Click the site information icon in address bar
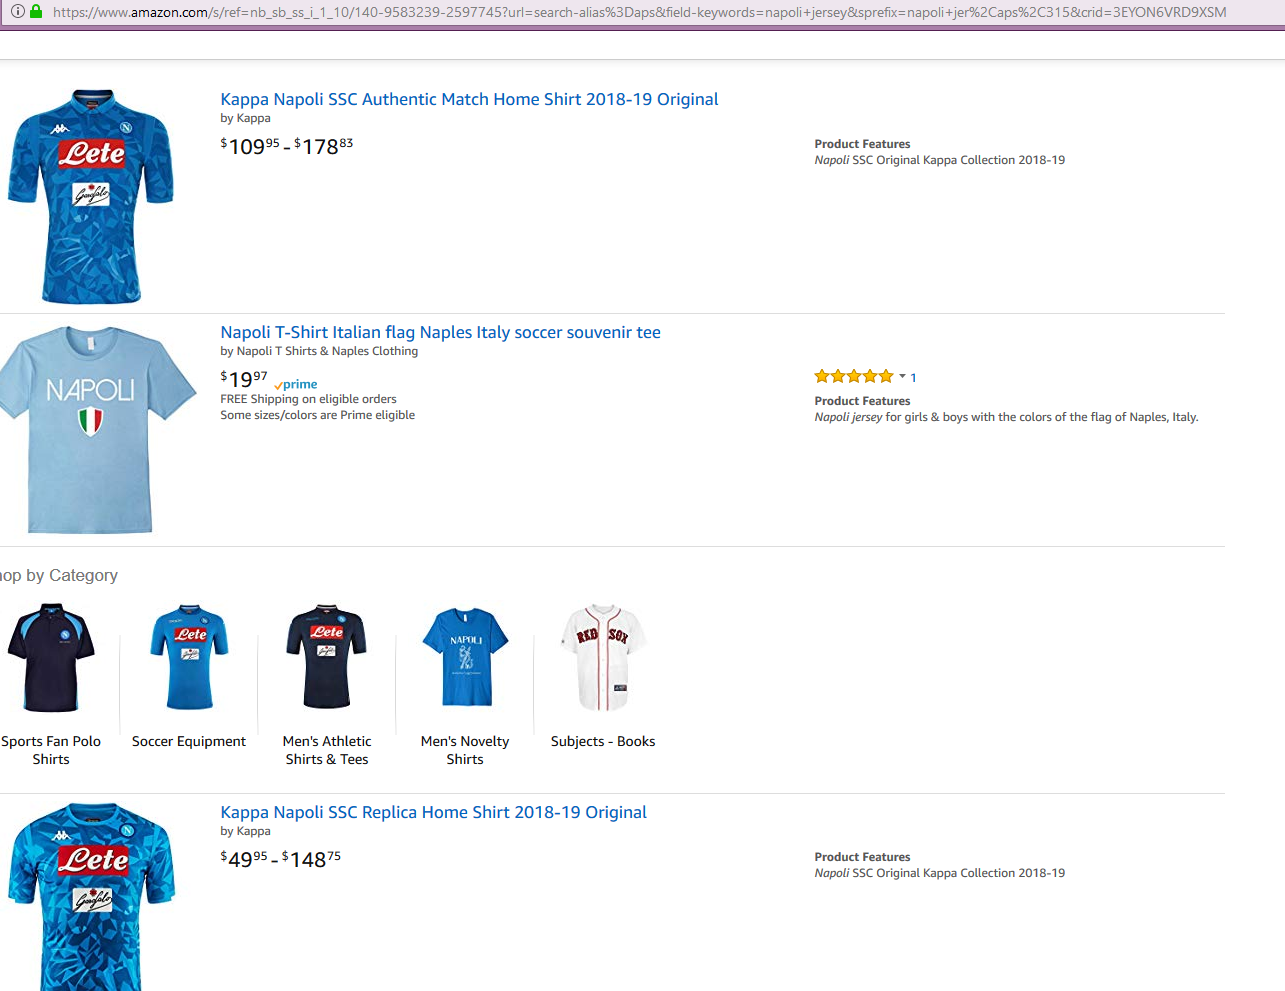The height and width of the screenshot is (991, 1285). click(17, 12)
